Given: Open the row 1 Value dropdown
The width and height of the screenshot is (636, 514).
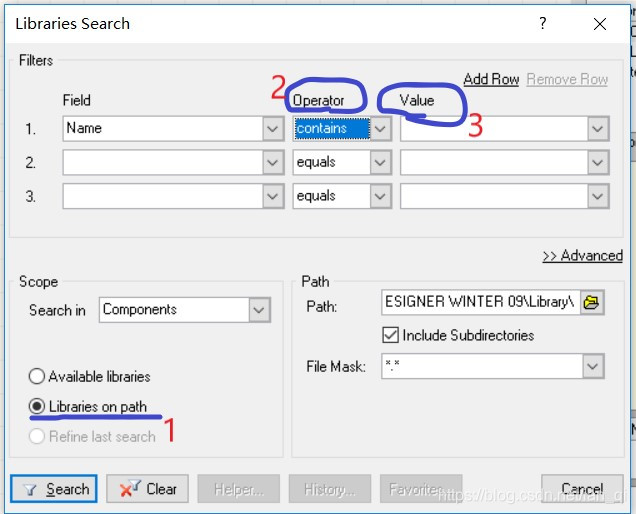Looking at the screenshot, I should [x=598, y=129].
